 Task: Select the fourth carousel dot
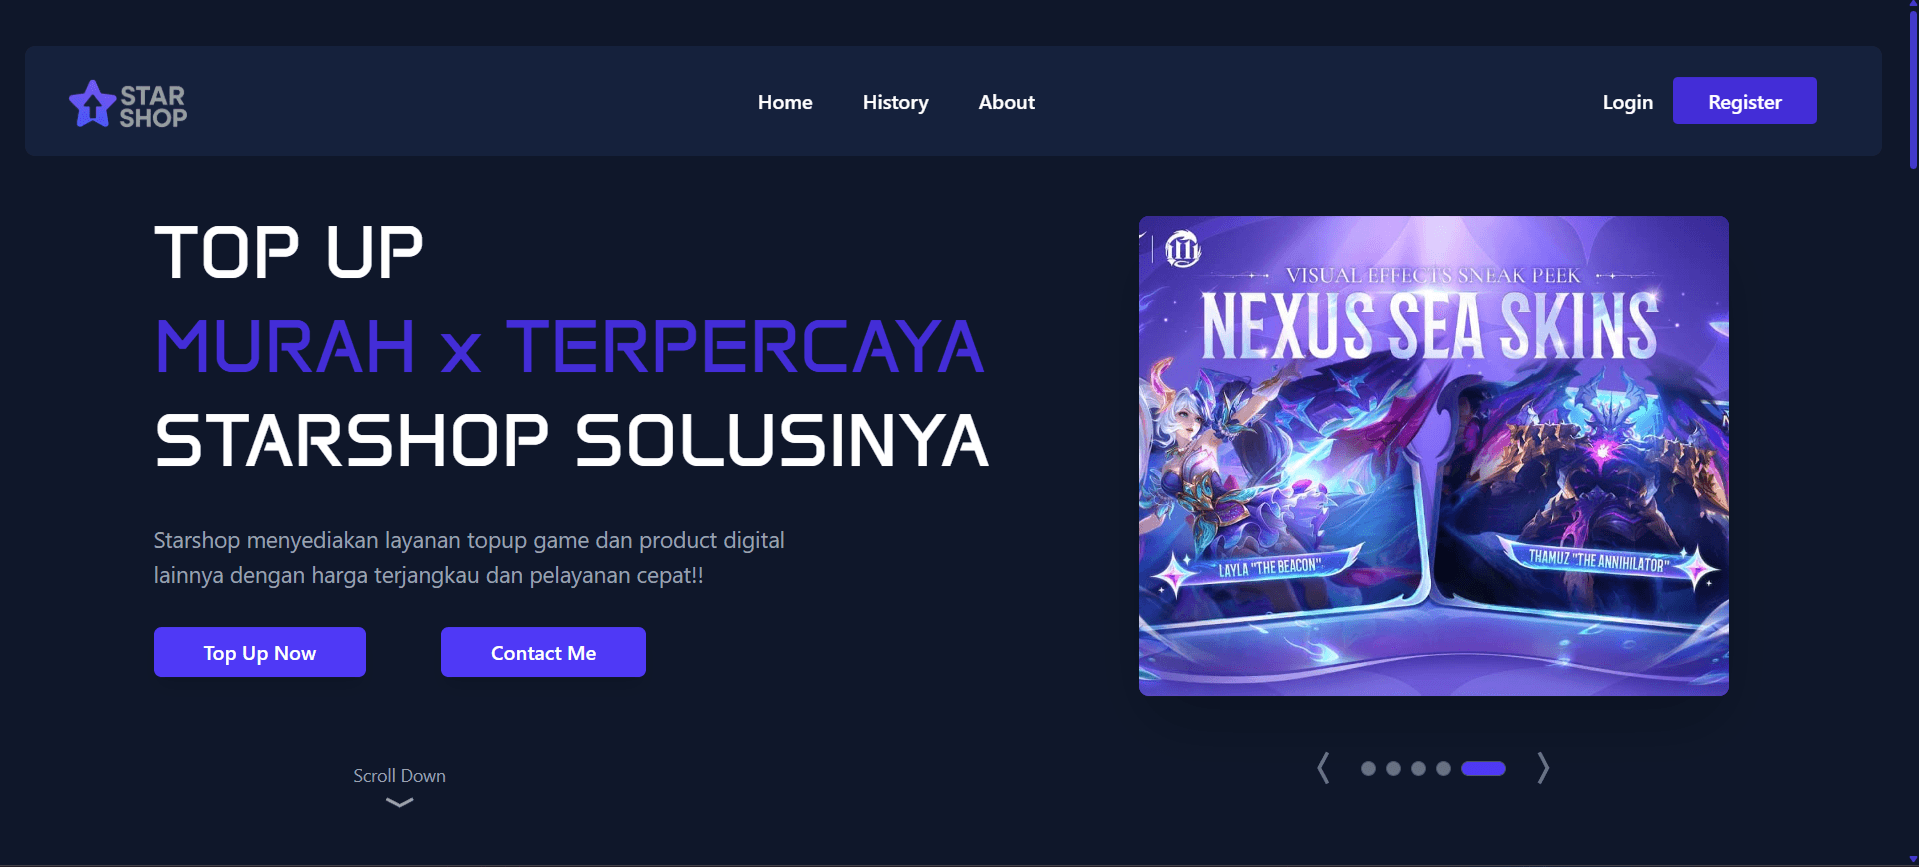point(1443,768)
